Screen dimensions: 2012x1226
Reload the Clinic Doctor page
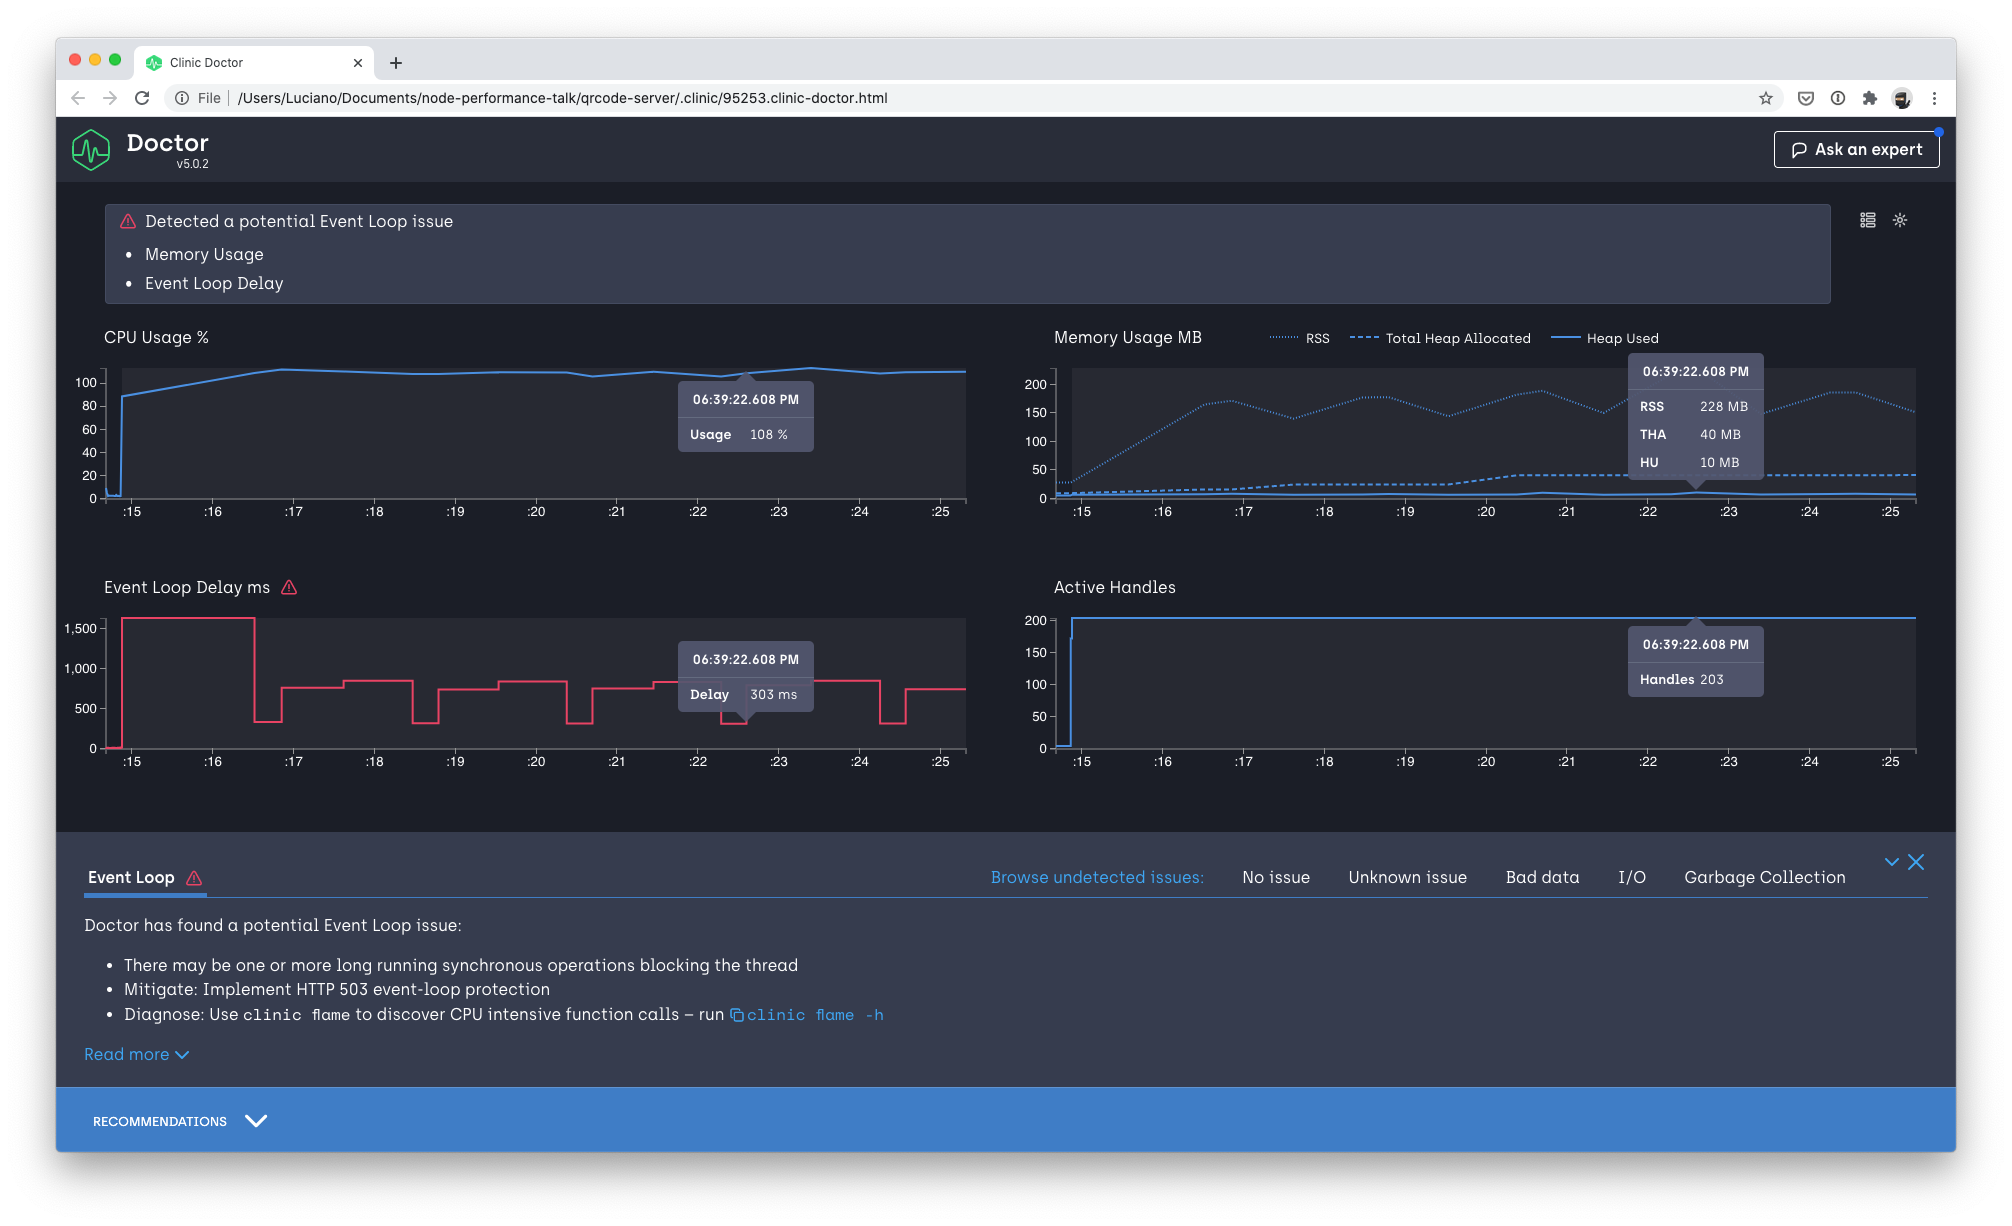pos(142,98)
